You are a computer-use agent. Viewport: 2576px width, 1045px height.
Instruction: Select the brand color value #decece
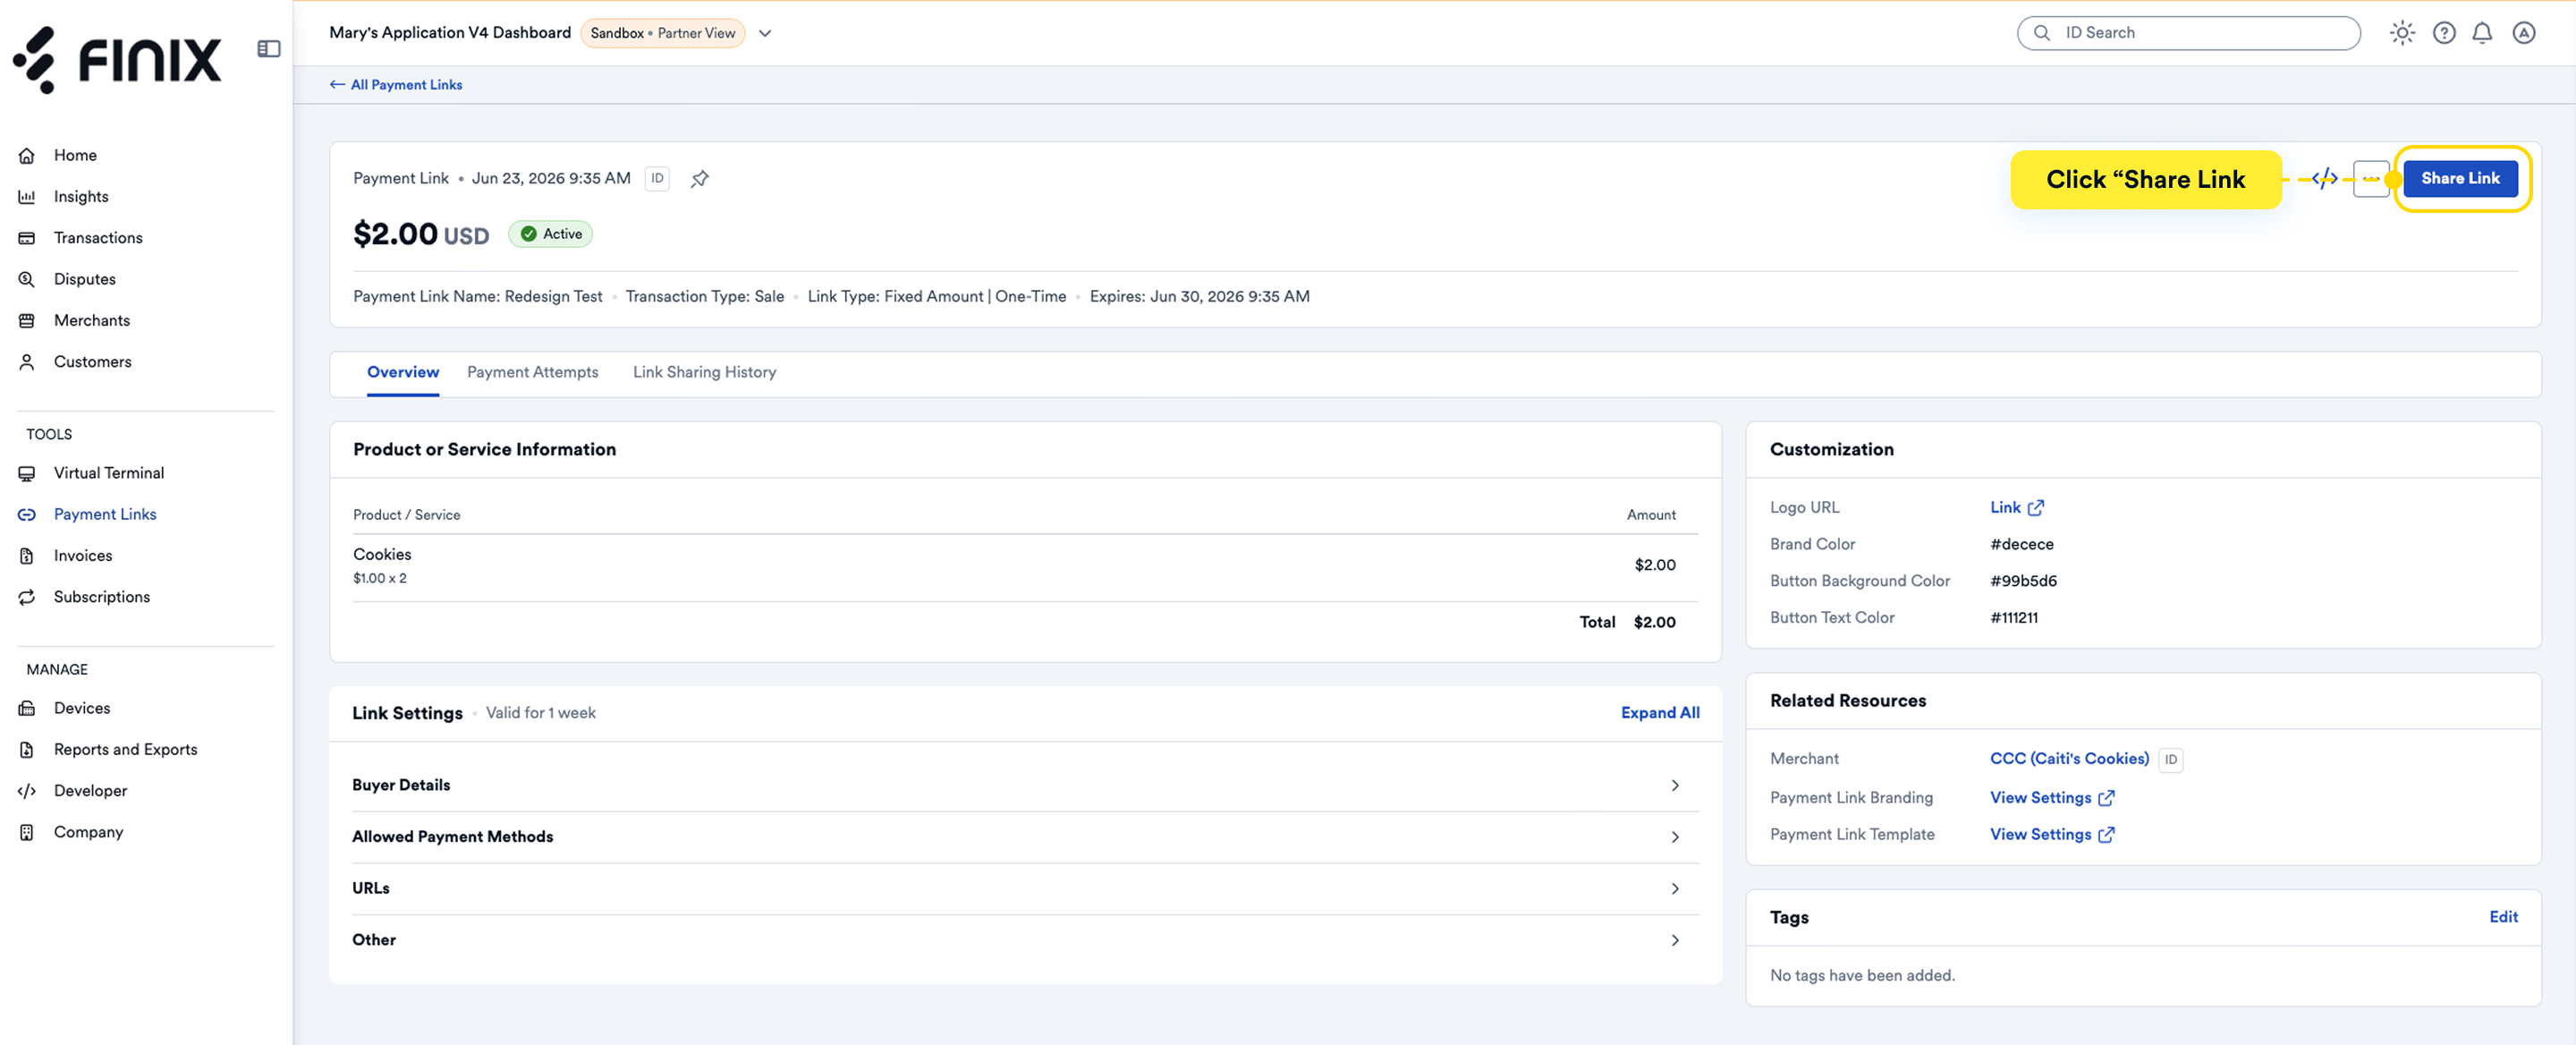[x=2021, y=544]
